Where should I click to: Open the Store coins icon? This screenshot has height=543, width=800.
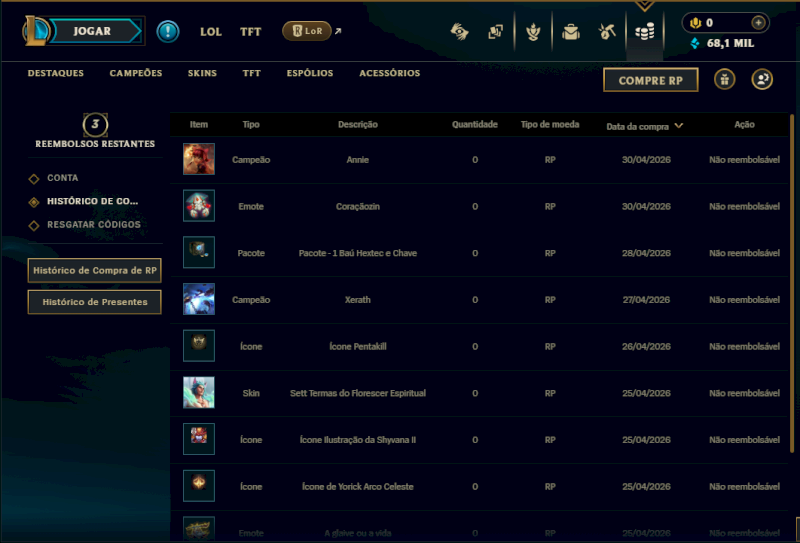click(x=645, y=32)
